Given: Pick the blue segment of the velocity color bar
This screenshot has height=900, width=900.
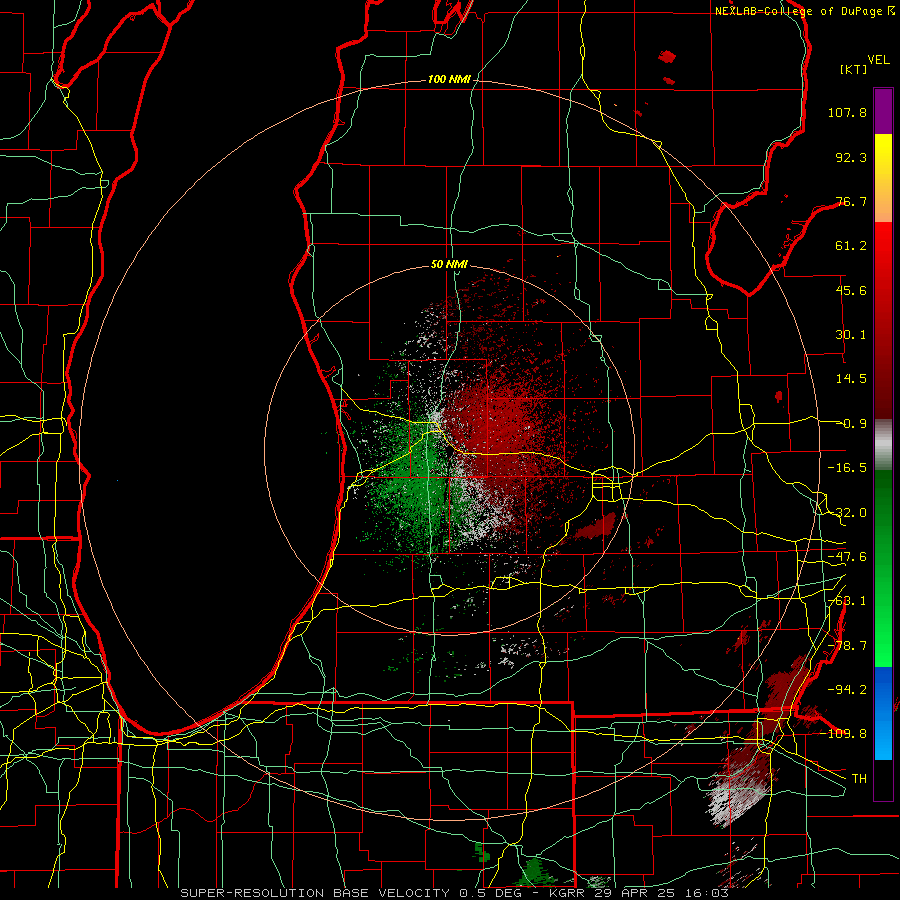Looking at the screenshot, I should coord(883,713).
